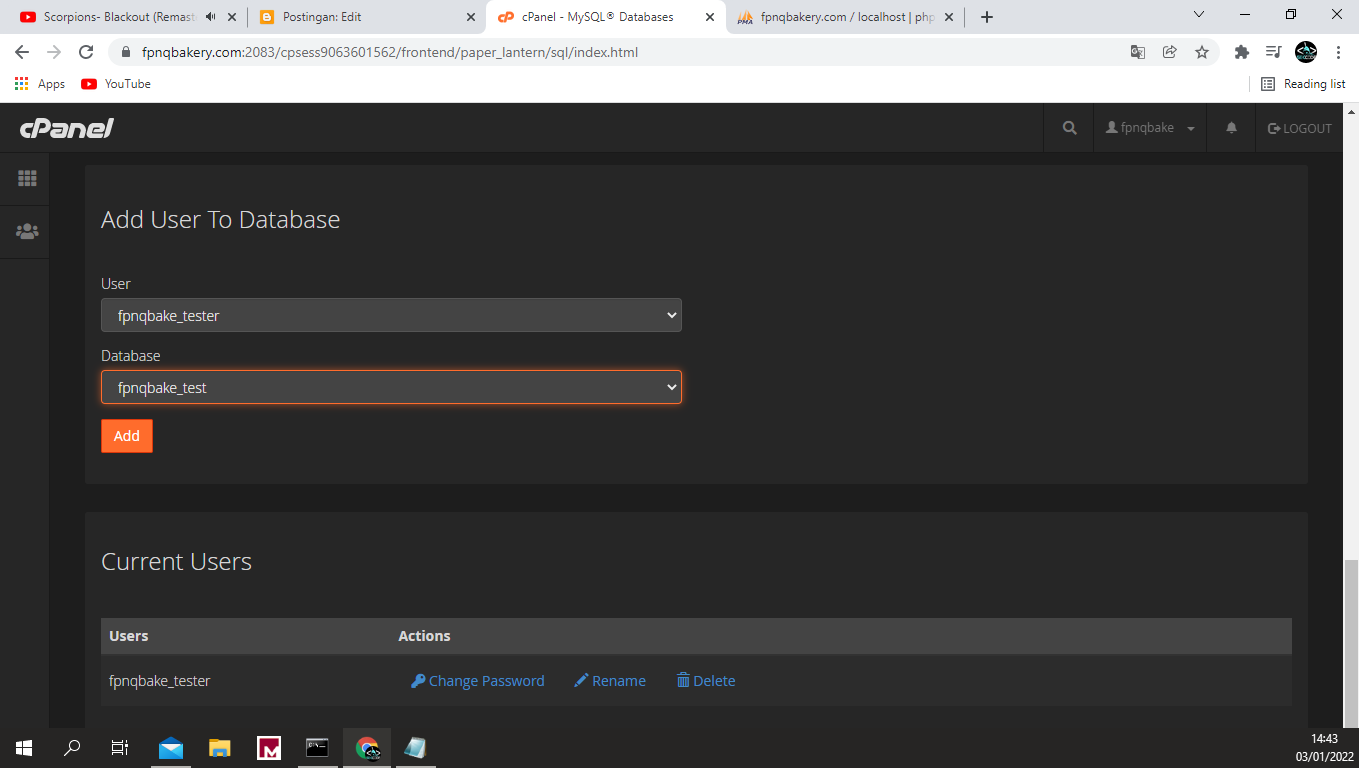Open the notifications bell icon
Image resolution: width=1359 pixels, height=768 pixels.
pyautogui.click(x=1231, y=128)
